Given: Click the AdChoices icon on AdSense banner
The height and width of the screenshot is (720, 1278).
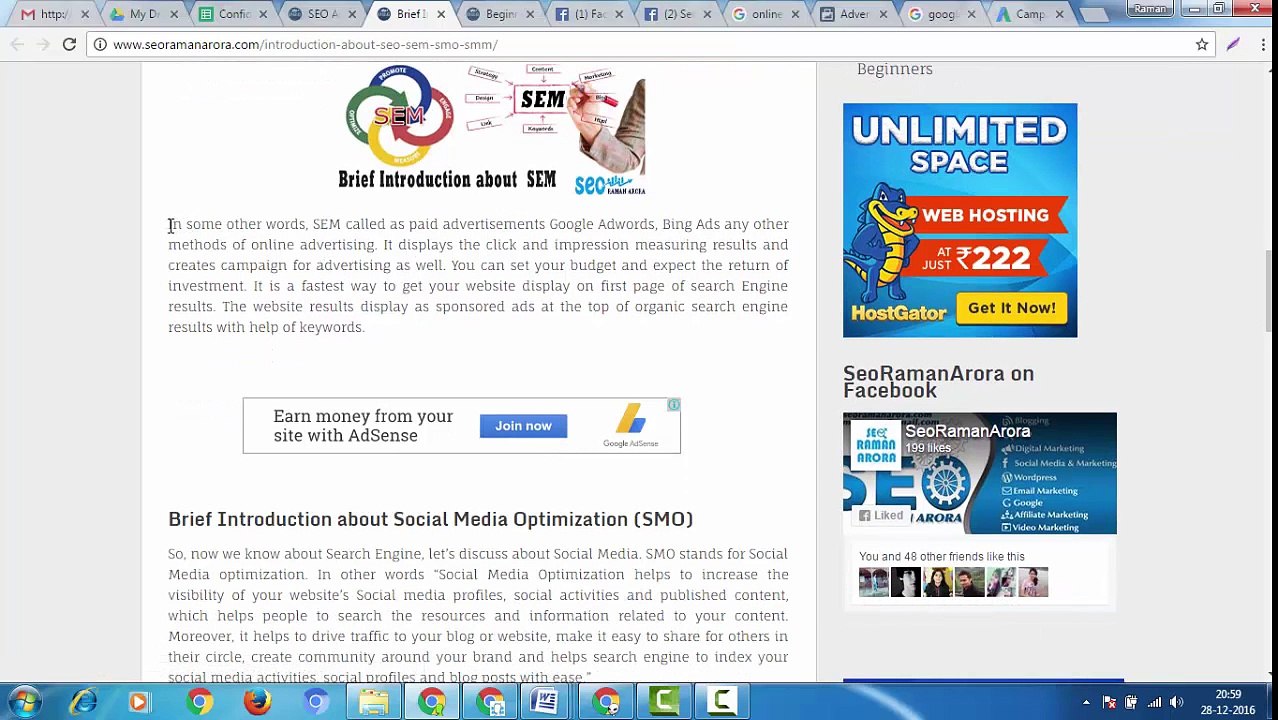Looking at the screenshot, I should [674, 405].
